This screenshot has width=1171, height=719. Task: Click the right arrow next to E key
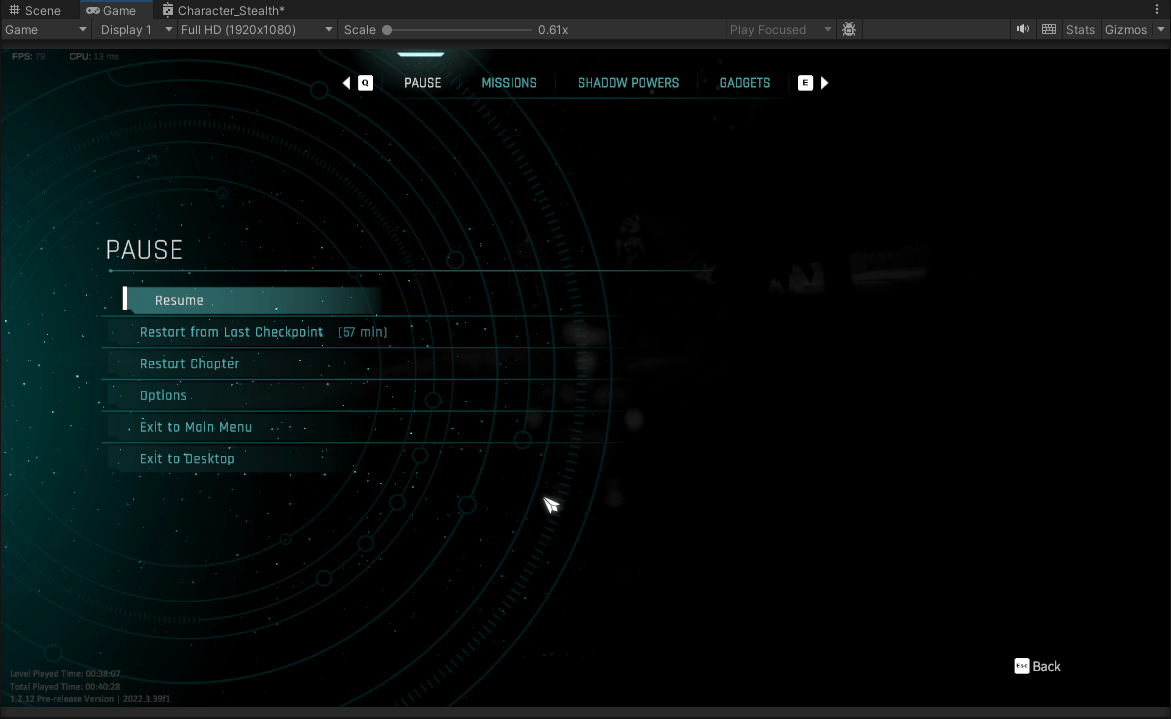point(824,83)
